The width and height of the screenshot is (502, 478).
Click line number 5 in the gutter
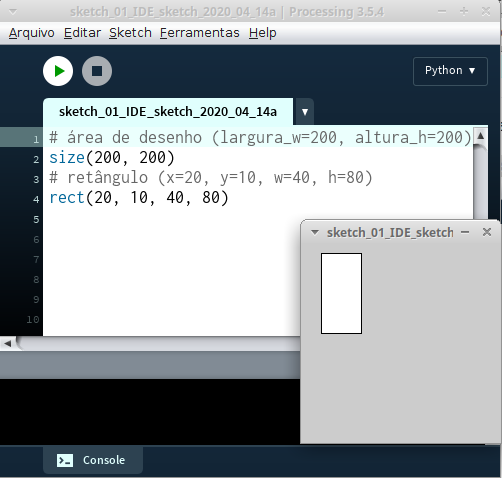pos(36,220)
